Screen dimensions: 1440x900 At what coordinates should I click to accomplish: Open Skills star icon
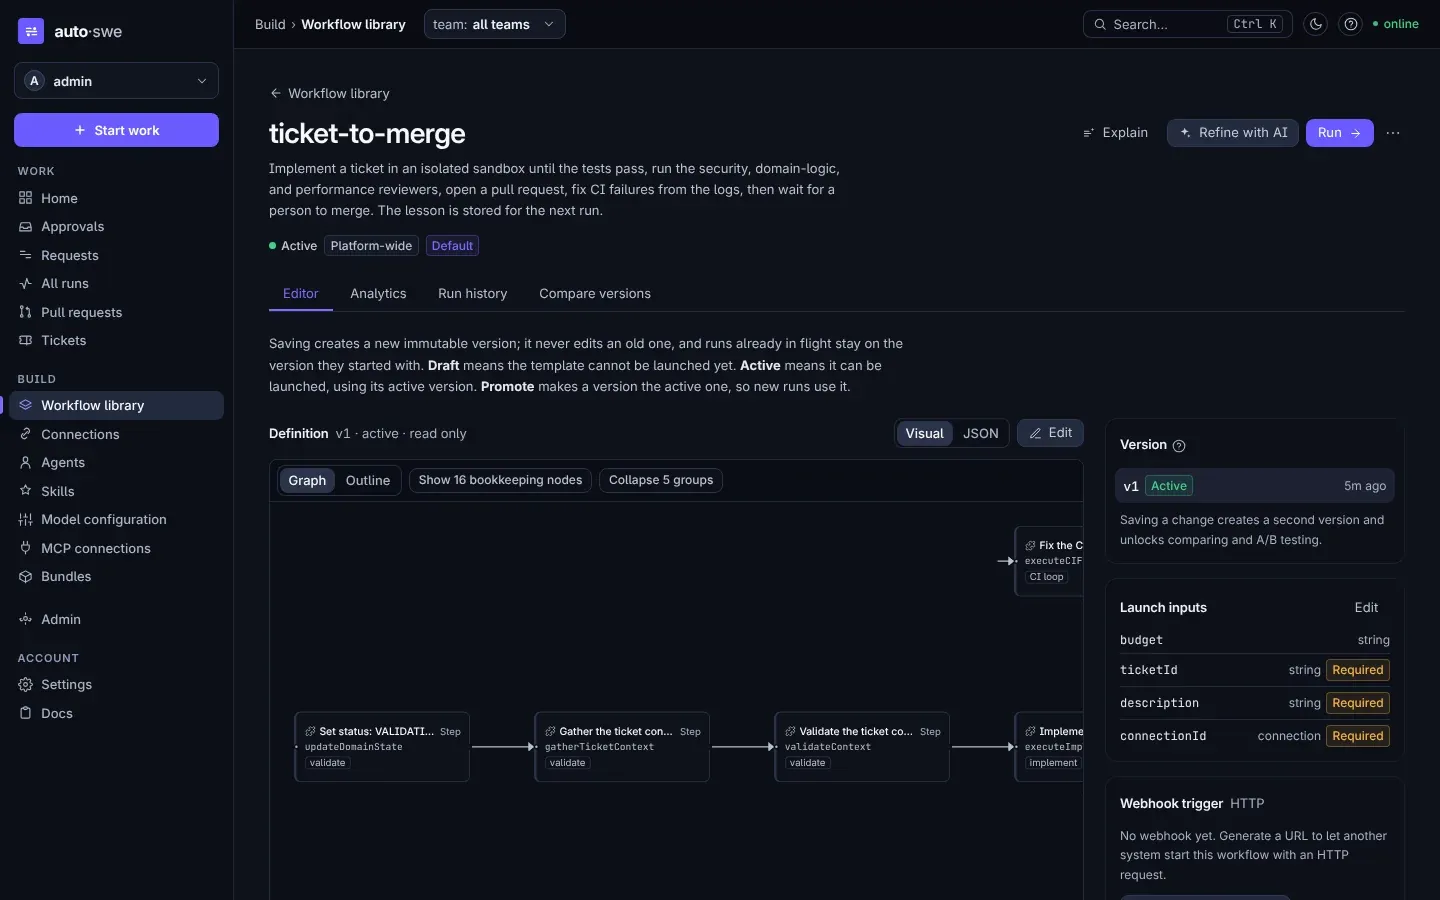click(x=26, y=491)
